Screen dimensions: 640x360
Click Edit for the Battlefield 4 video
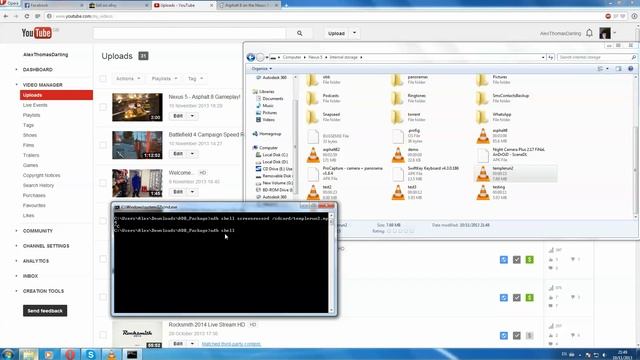178,154
